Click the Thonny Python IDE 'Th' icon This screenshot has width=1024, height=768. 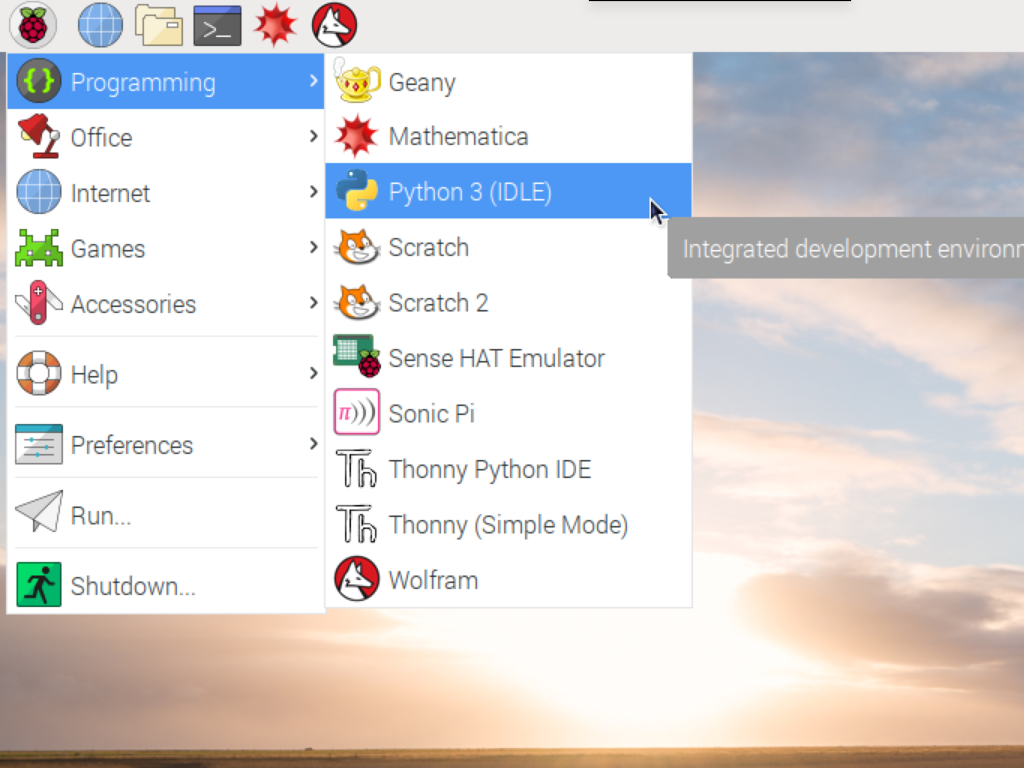point(357,468)
